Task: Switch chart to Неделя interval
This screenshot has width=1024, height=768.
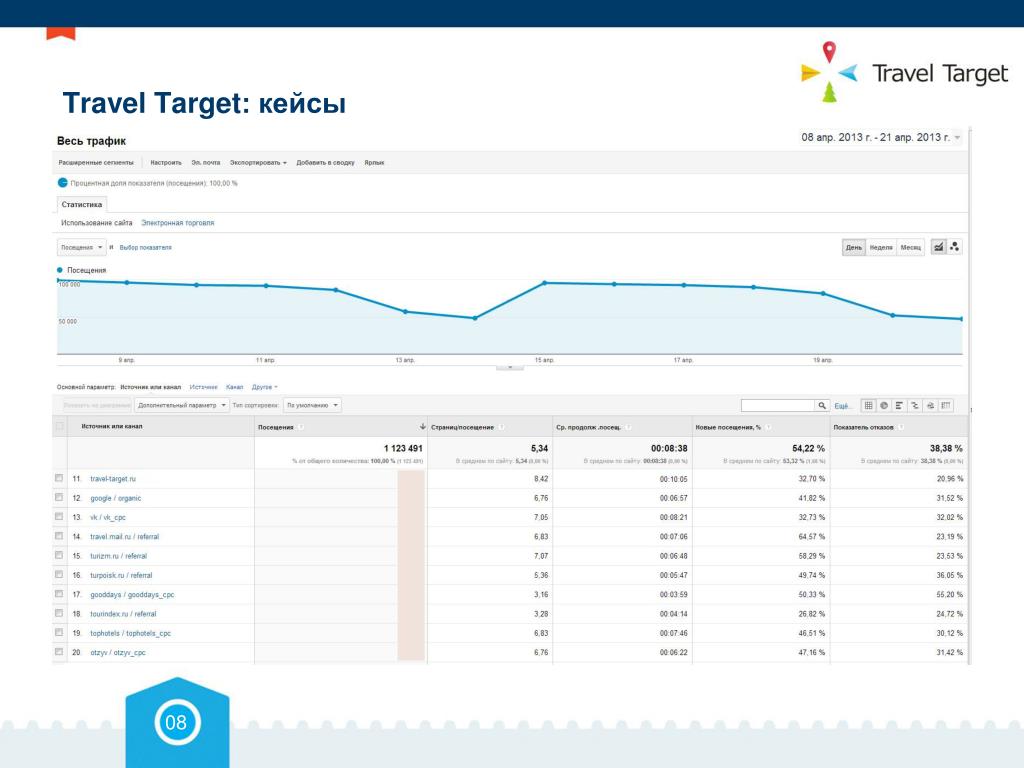Action: [x=881, y=248]
